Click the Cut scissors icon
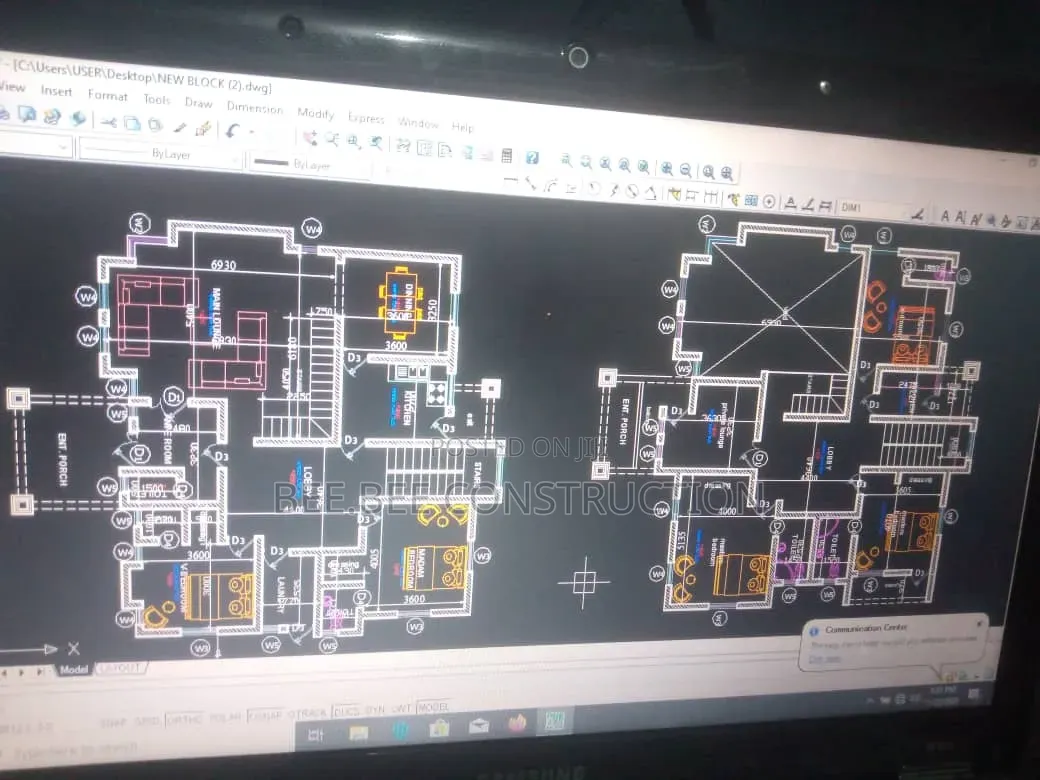Screen dimensions: 1040x780 108,123
